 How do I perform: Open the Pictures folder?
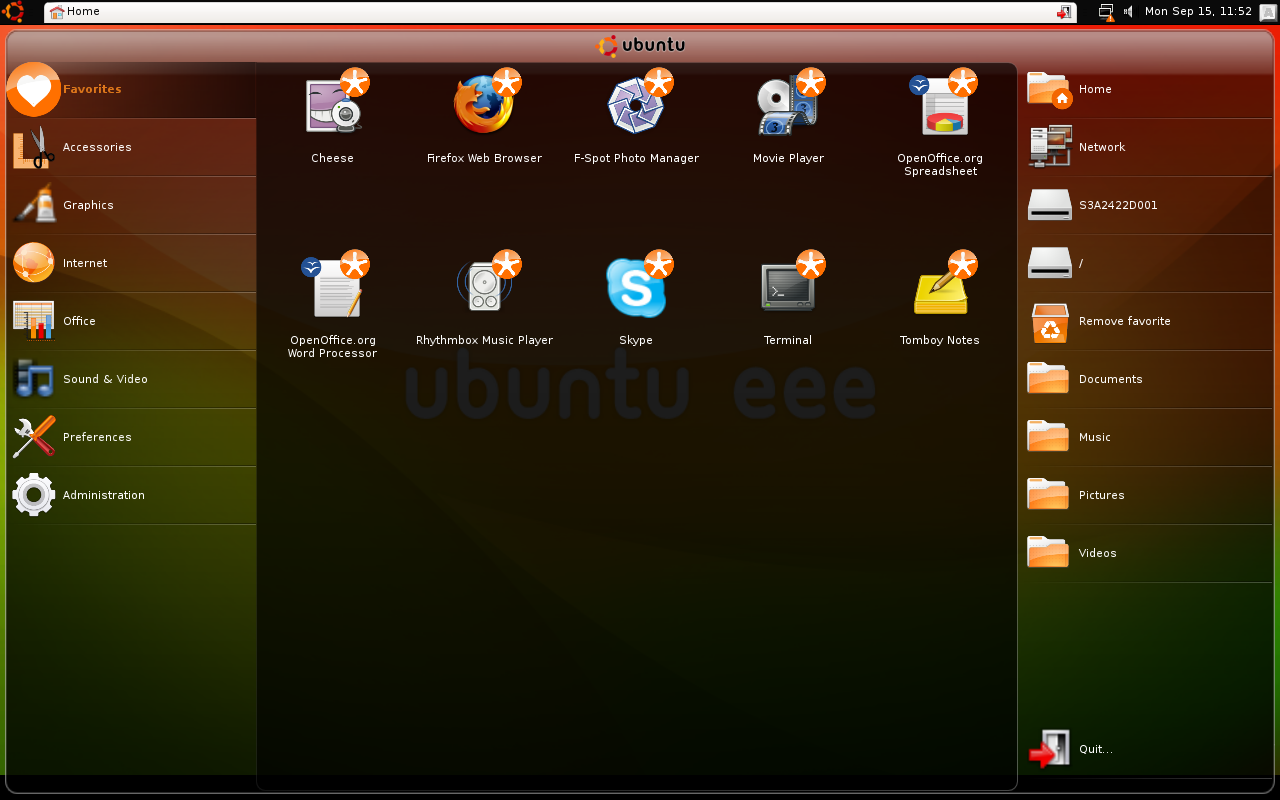pos(1148,496)
